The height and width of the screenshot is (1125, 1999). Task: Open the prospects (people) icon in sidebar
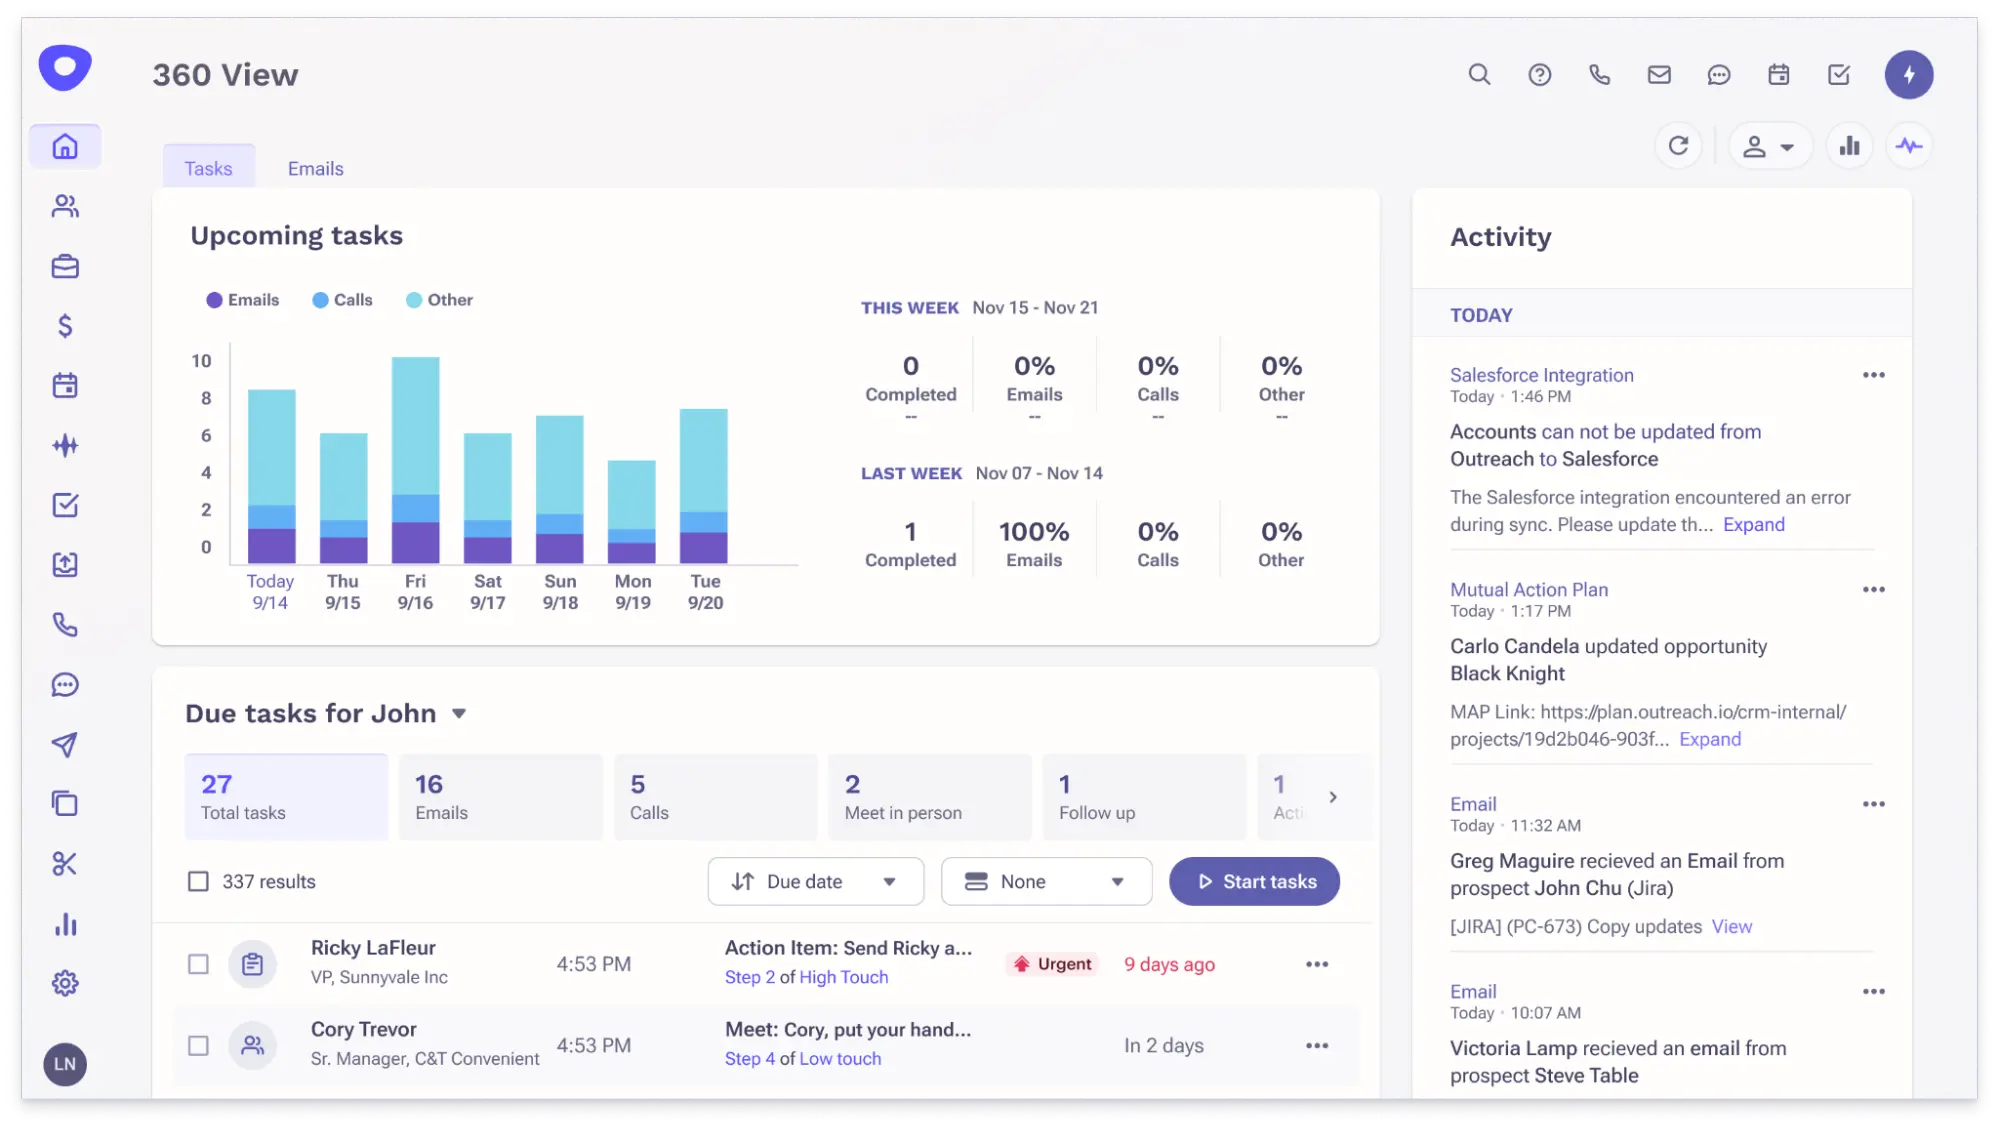64,206
